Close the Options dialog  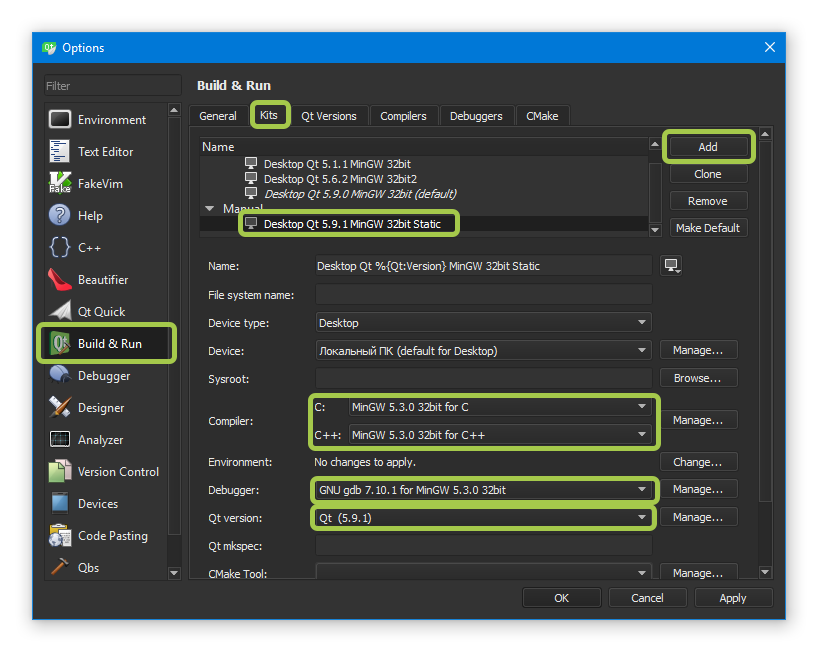pyautogui.click(x=769, y=47)
